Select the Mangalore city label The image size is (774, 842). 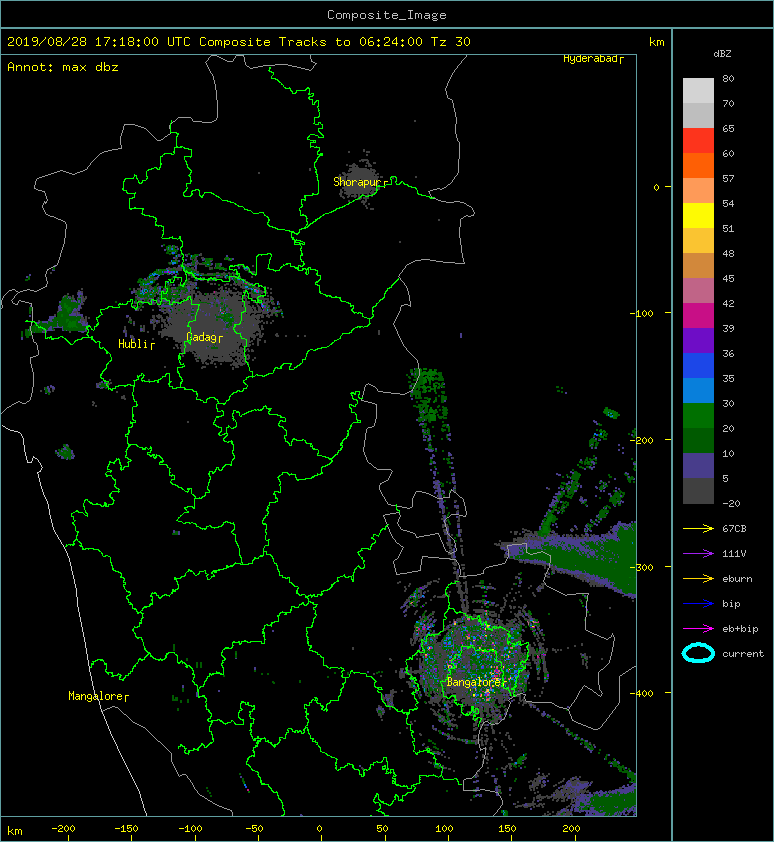point(98,696)
